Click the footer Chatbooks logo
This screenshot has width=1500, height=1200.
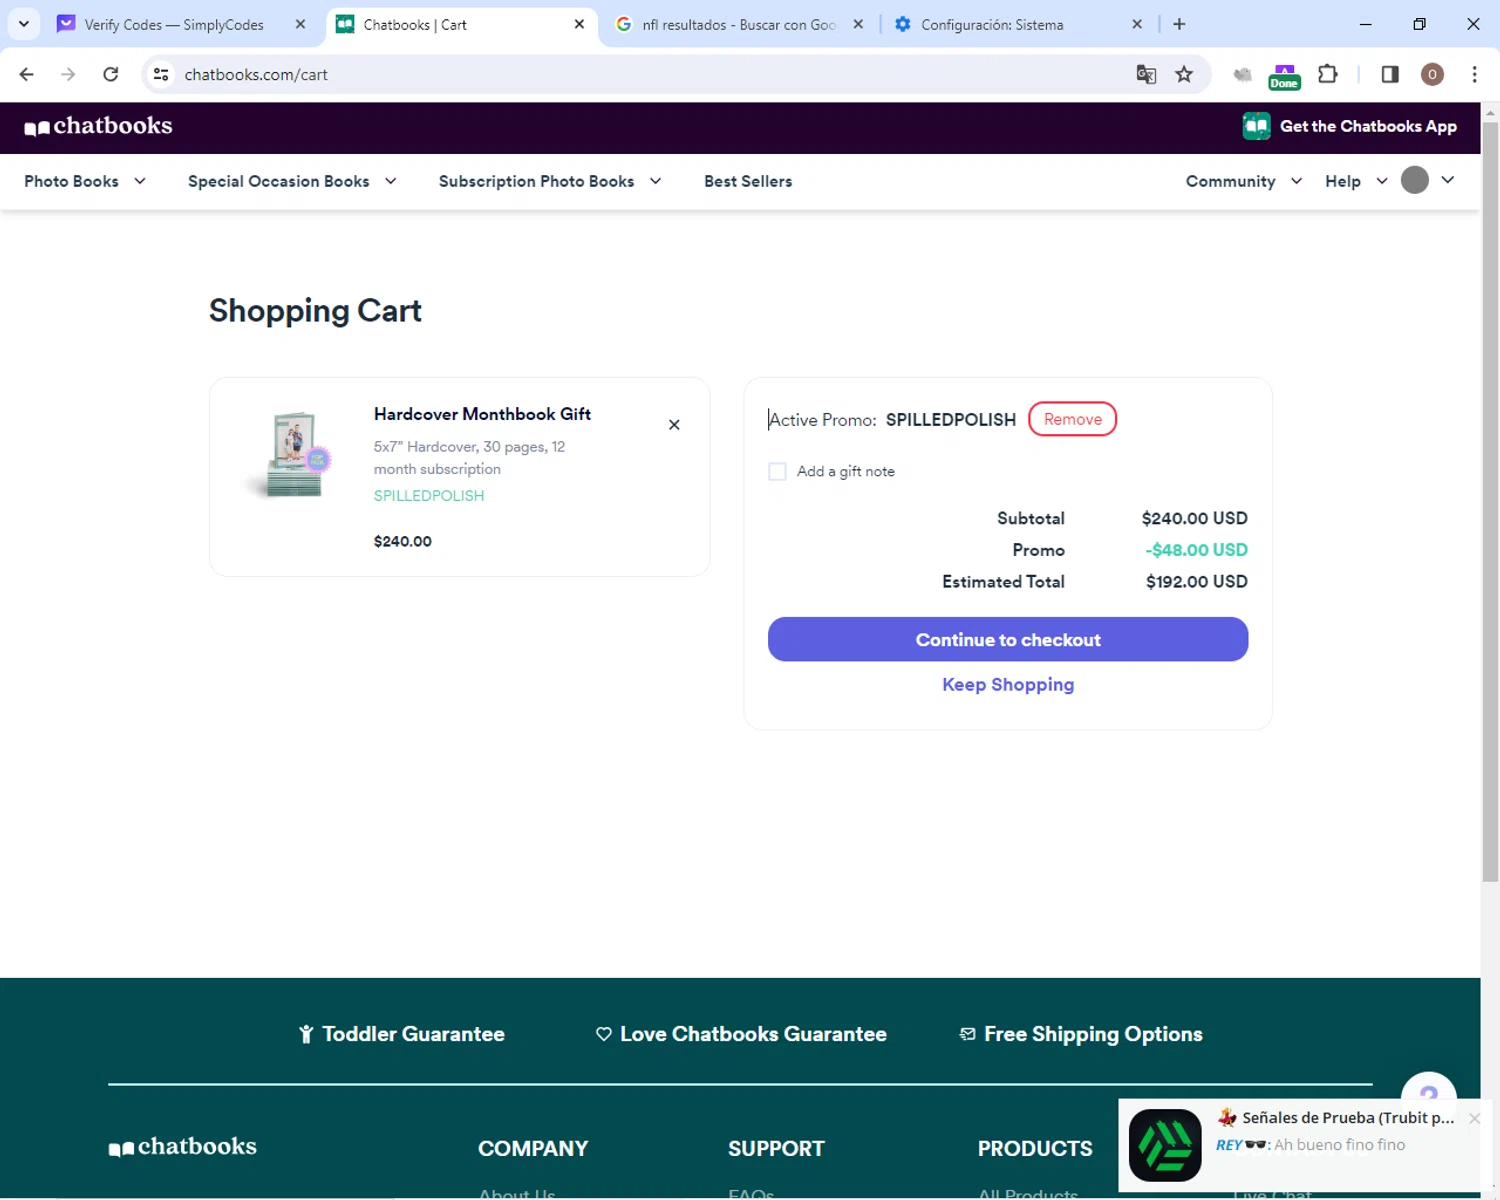(x=183, y=1147)
